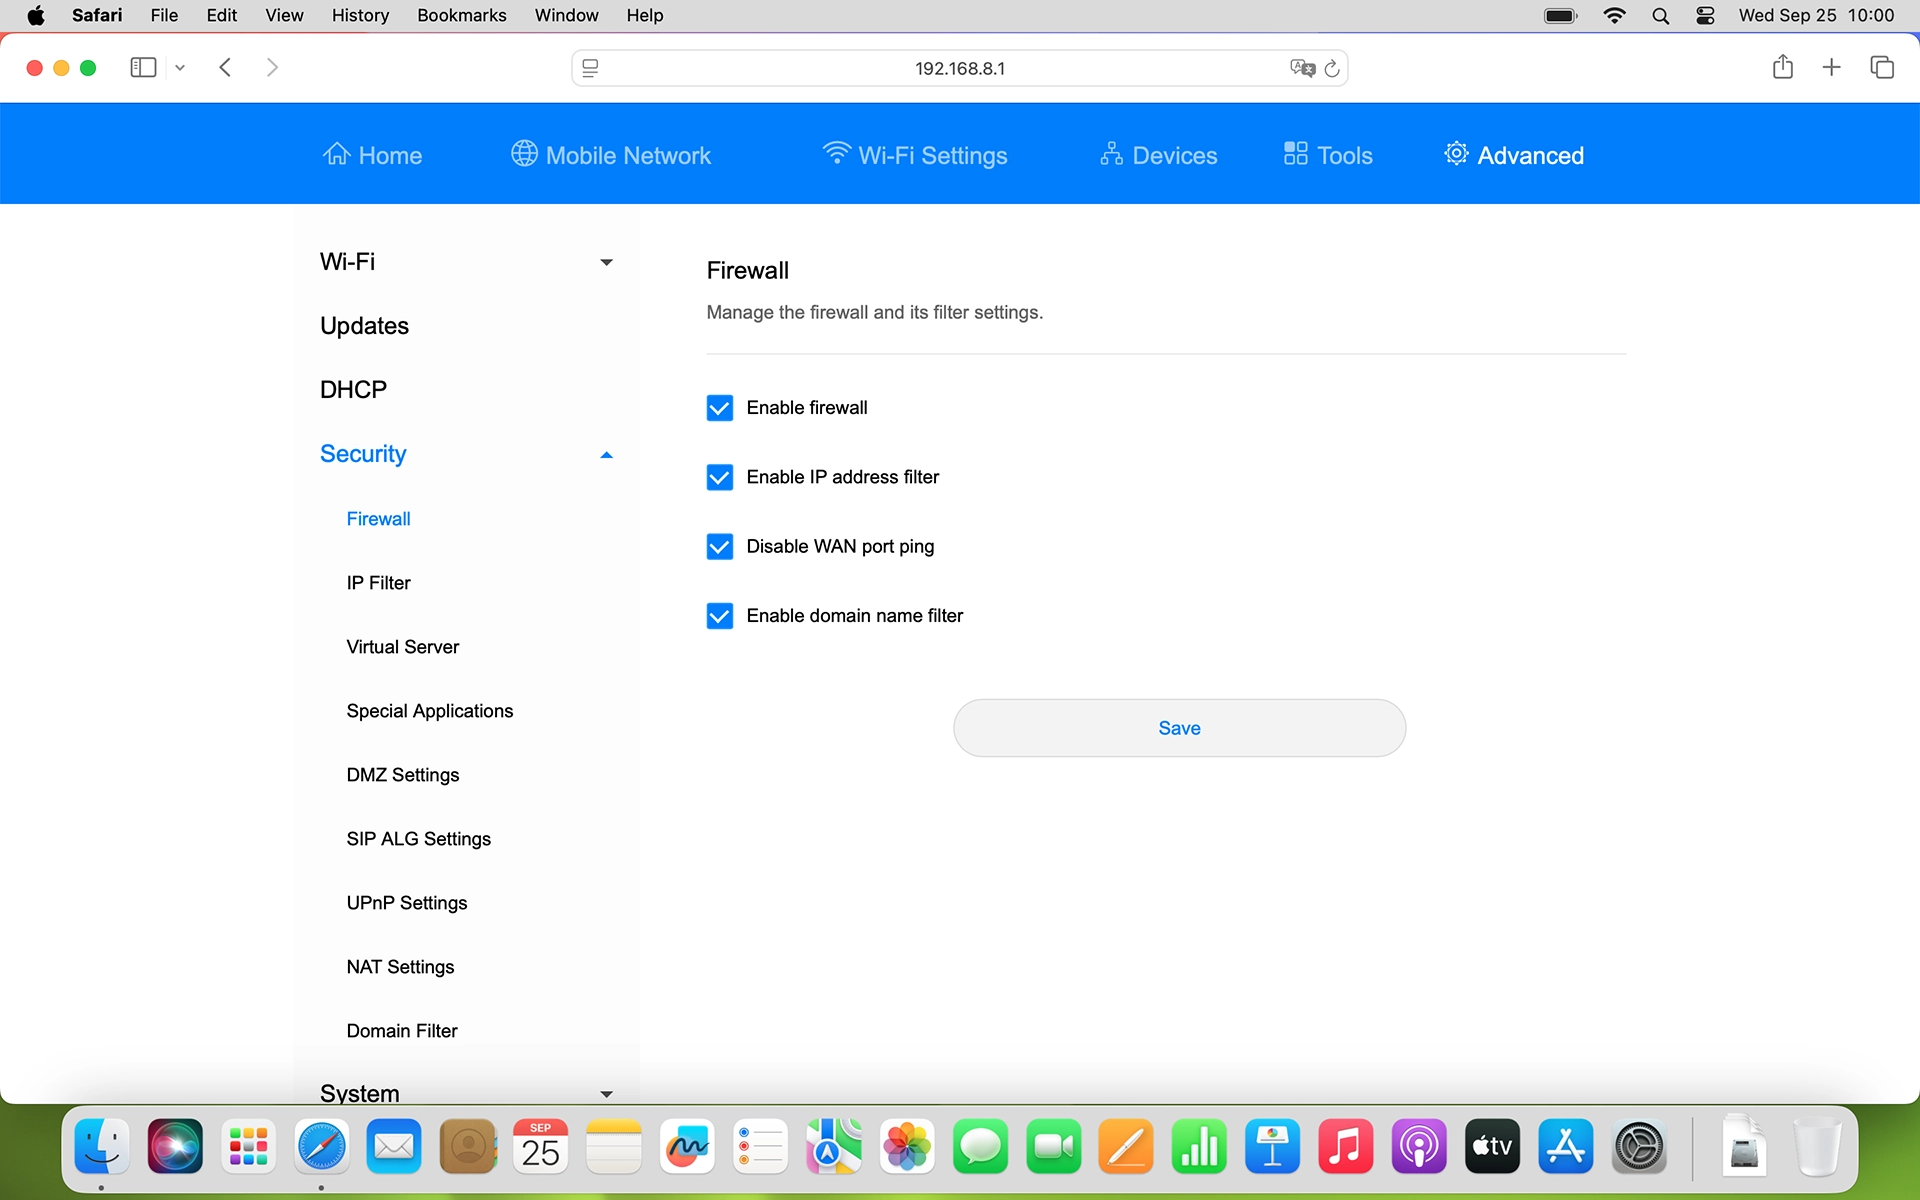Open the Devices network icon tab
The height and width of the screenshot is (1200, 1920).
[x=1111, y=154]
